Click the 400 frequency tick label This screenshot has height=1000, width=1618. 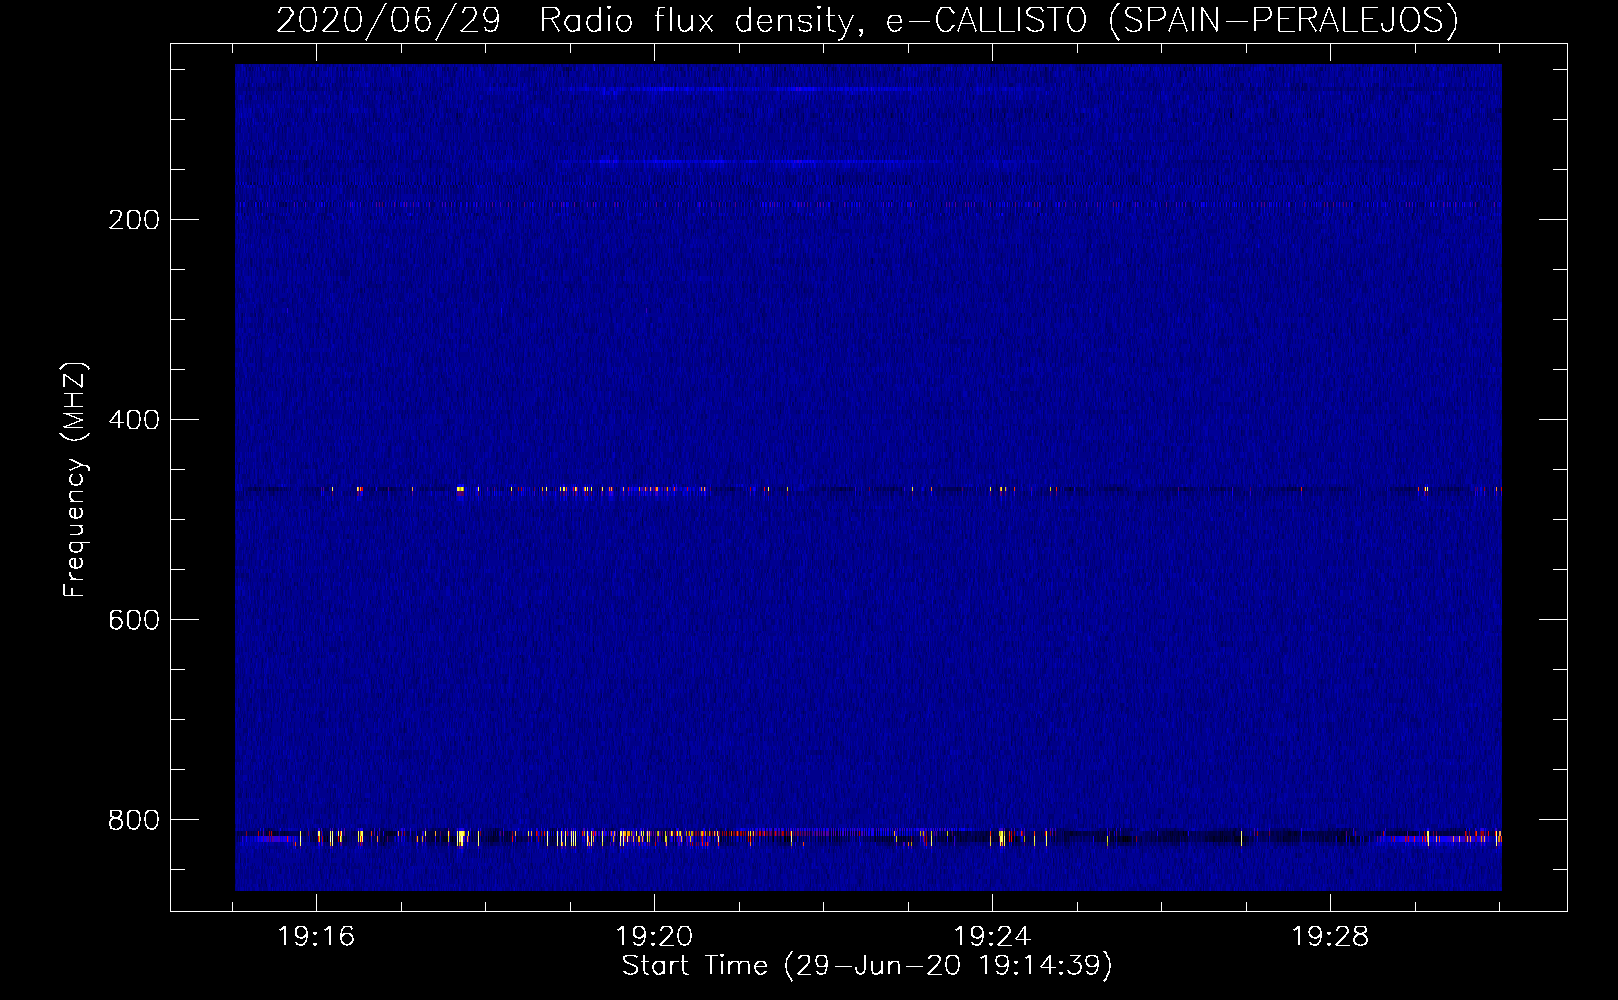pyautogui.click(x=134, y=420)
